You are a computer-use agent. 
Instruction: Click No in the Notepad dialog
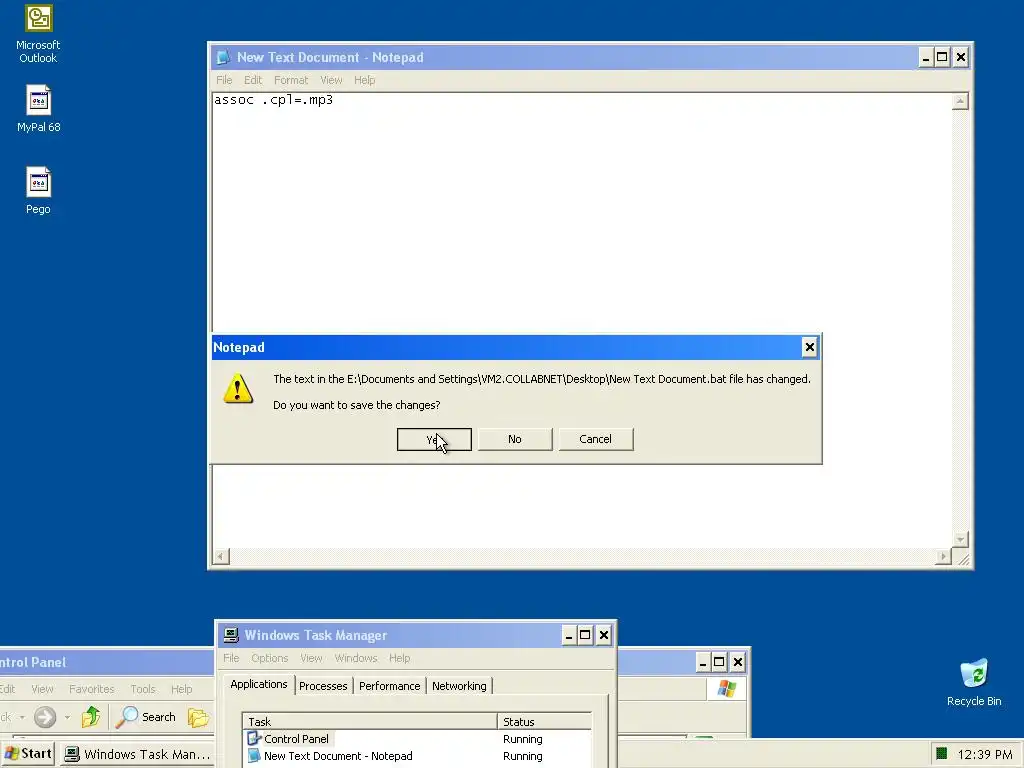pyautogui.click(x=515, y=439)
